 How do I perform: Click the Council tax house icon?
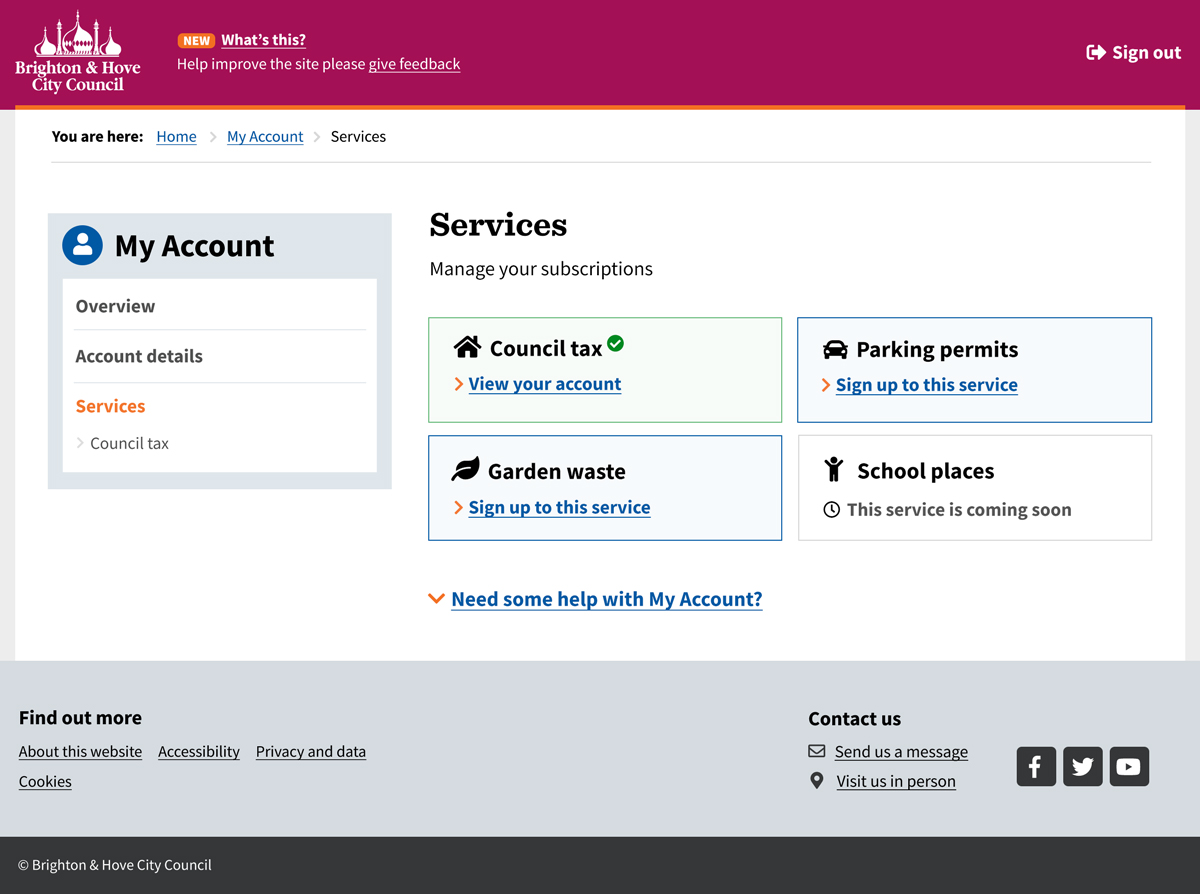(x=467, y=347)
